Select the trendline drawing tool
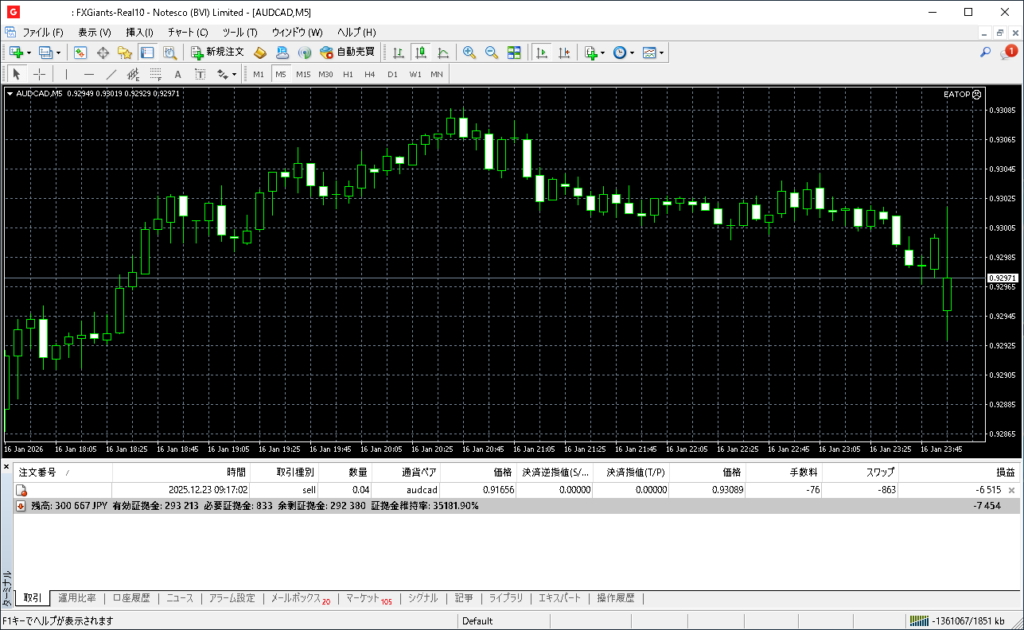 [111, 74]
